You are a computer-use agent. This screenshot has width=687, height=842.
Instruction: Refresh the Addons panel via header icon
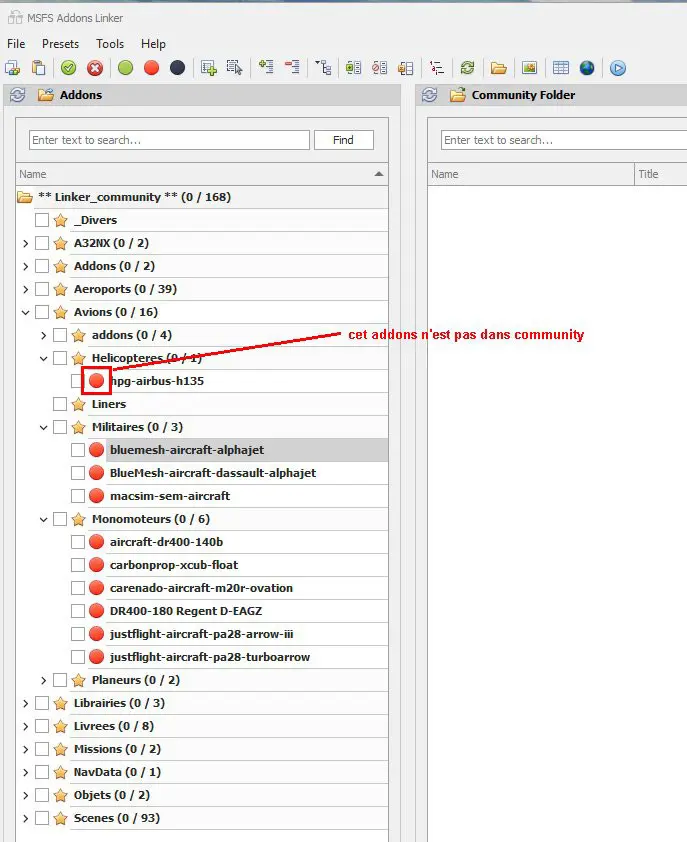pos(17,95)
